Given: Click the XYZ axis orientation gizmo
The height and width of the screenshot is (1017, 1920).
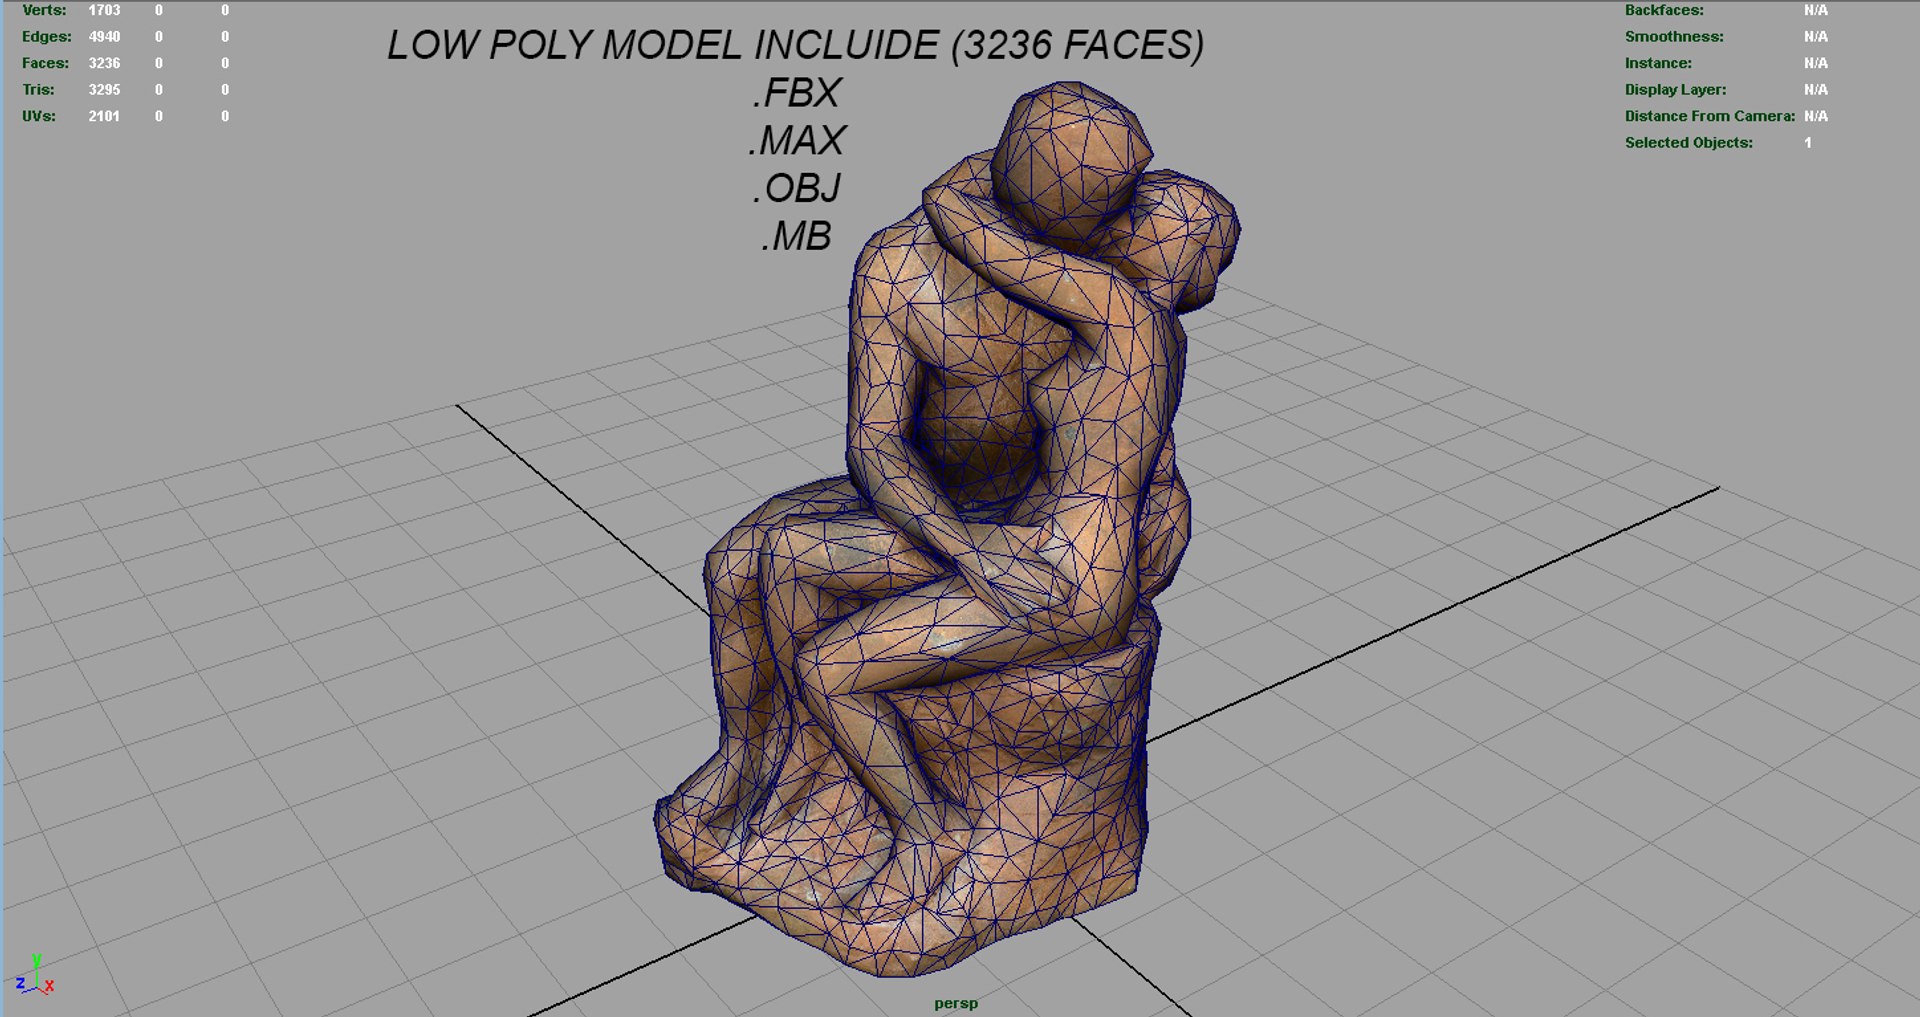Looking at the screenshot, I should coord(35,975).
